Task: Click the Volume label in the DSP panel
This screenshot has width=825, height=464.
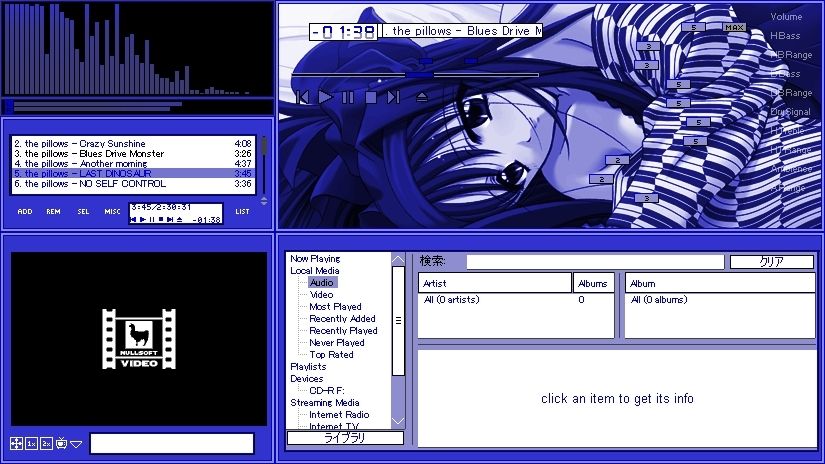Action: 786,17
